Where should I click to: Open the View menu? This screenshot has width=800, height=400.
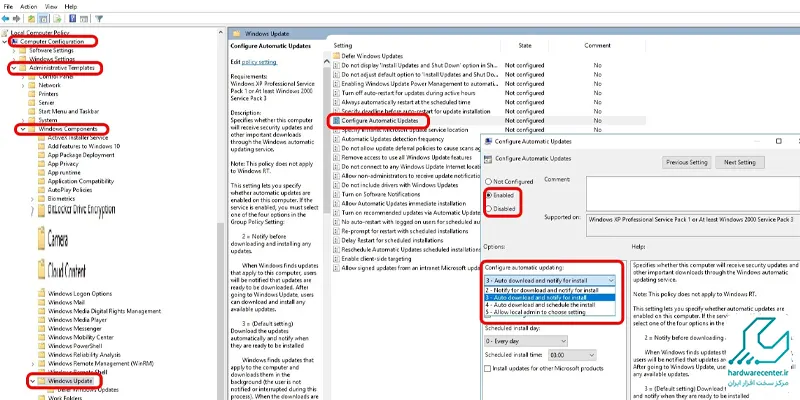pyautogui.click(x=51, y=7)
